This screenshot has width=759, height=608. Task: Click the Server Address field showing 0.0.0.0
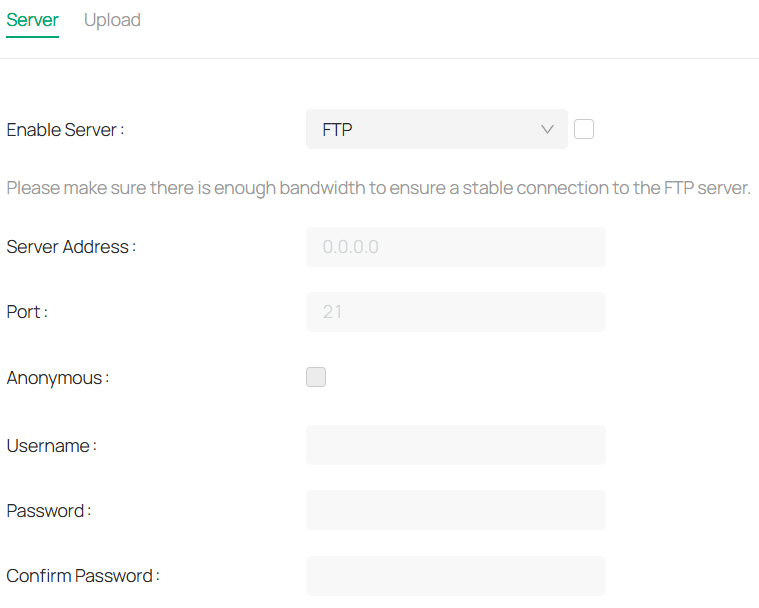point(456,247)
